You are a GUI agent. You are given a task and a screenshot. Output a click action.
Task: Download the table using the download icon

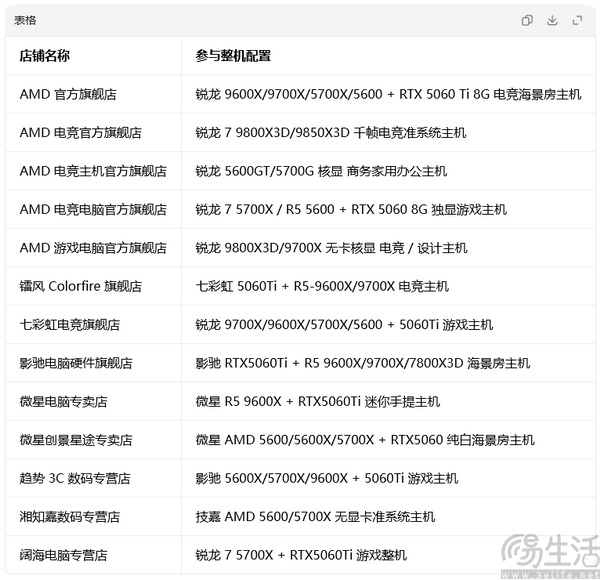tap(552, 20)
